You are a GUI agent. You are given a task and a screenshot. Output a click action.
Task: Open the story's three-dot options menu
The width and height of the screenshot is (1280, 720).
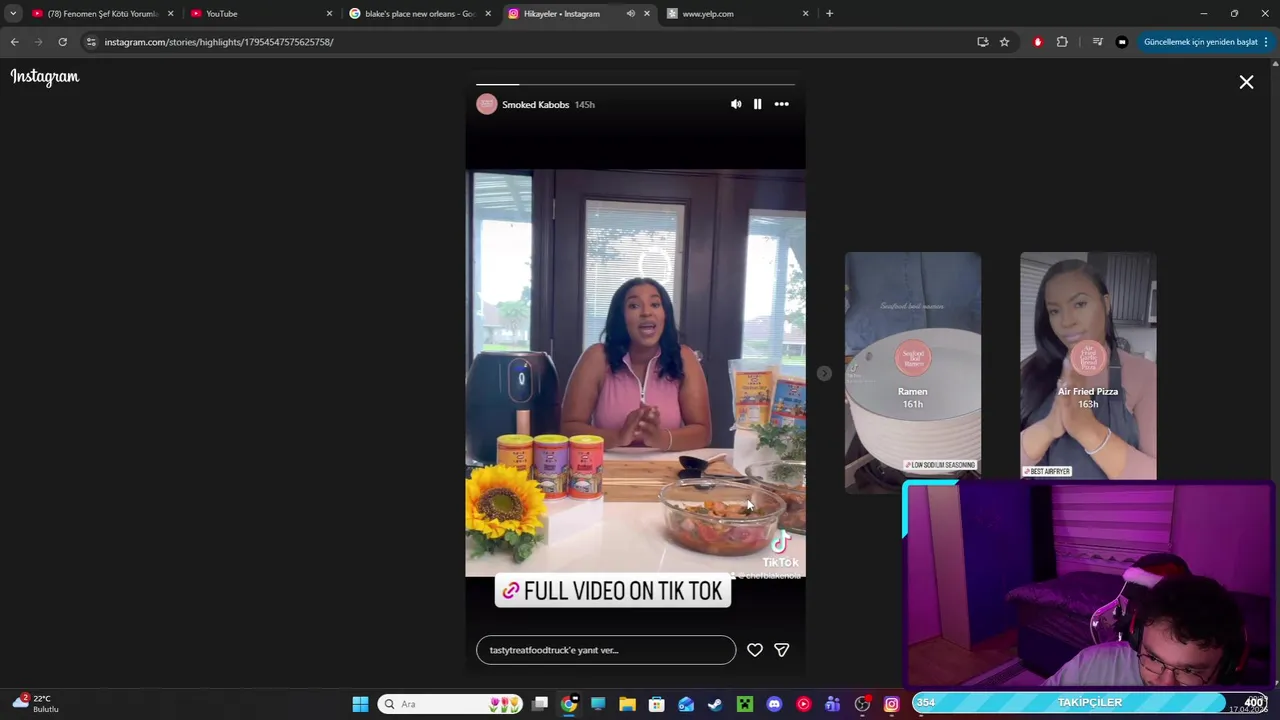pos(781,104)
